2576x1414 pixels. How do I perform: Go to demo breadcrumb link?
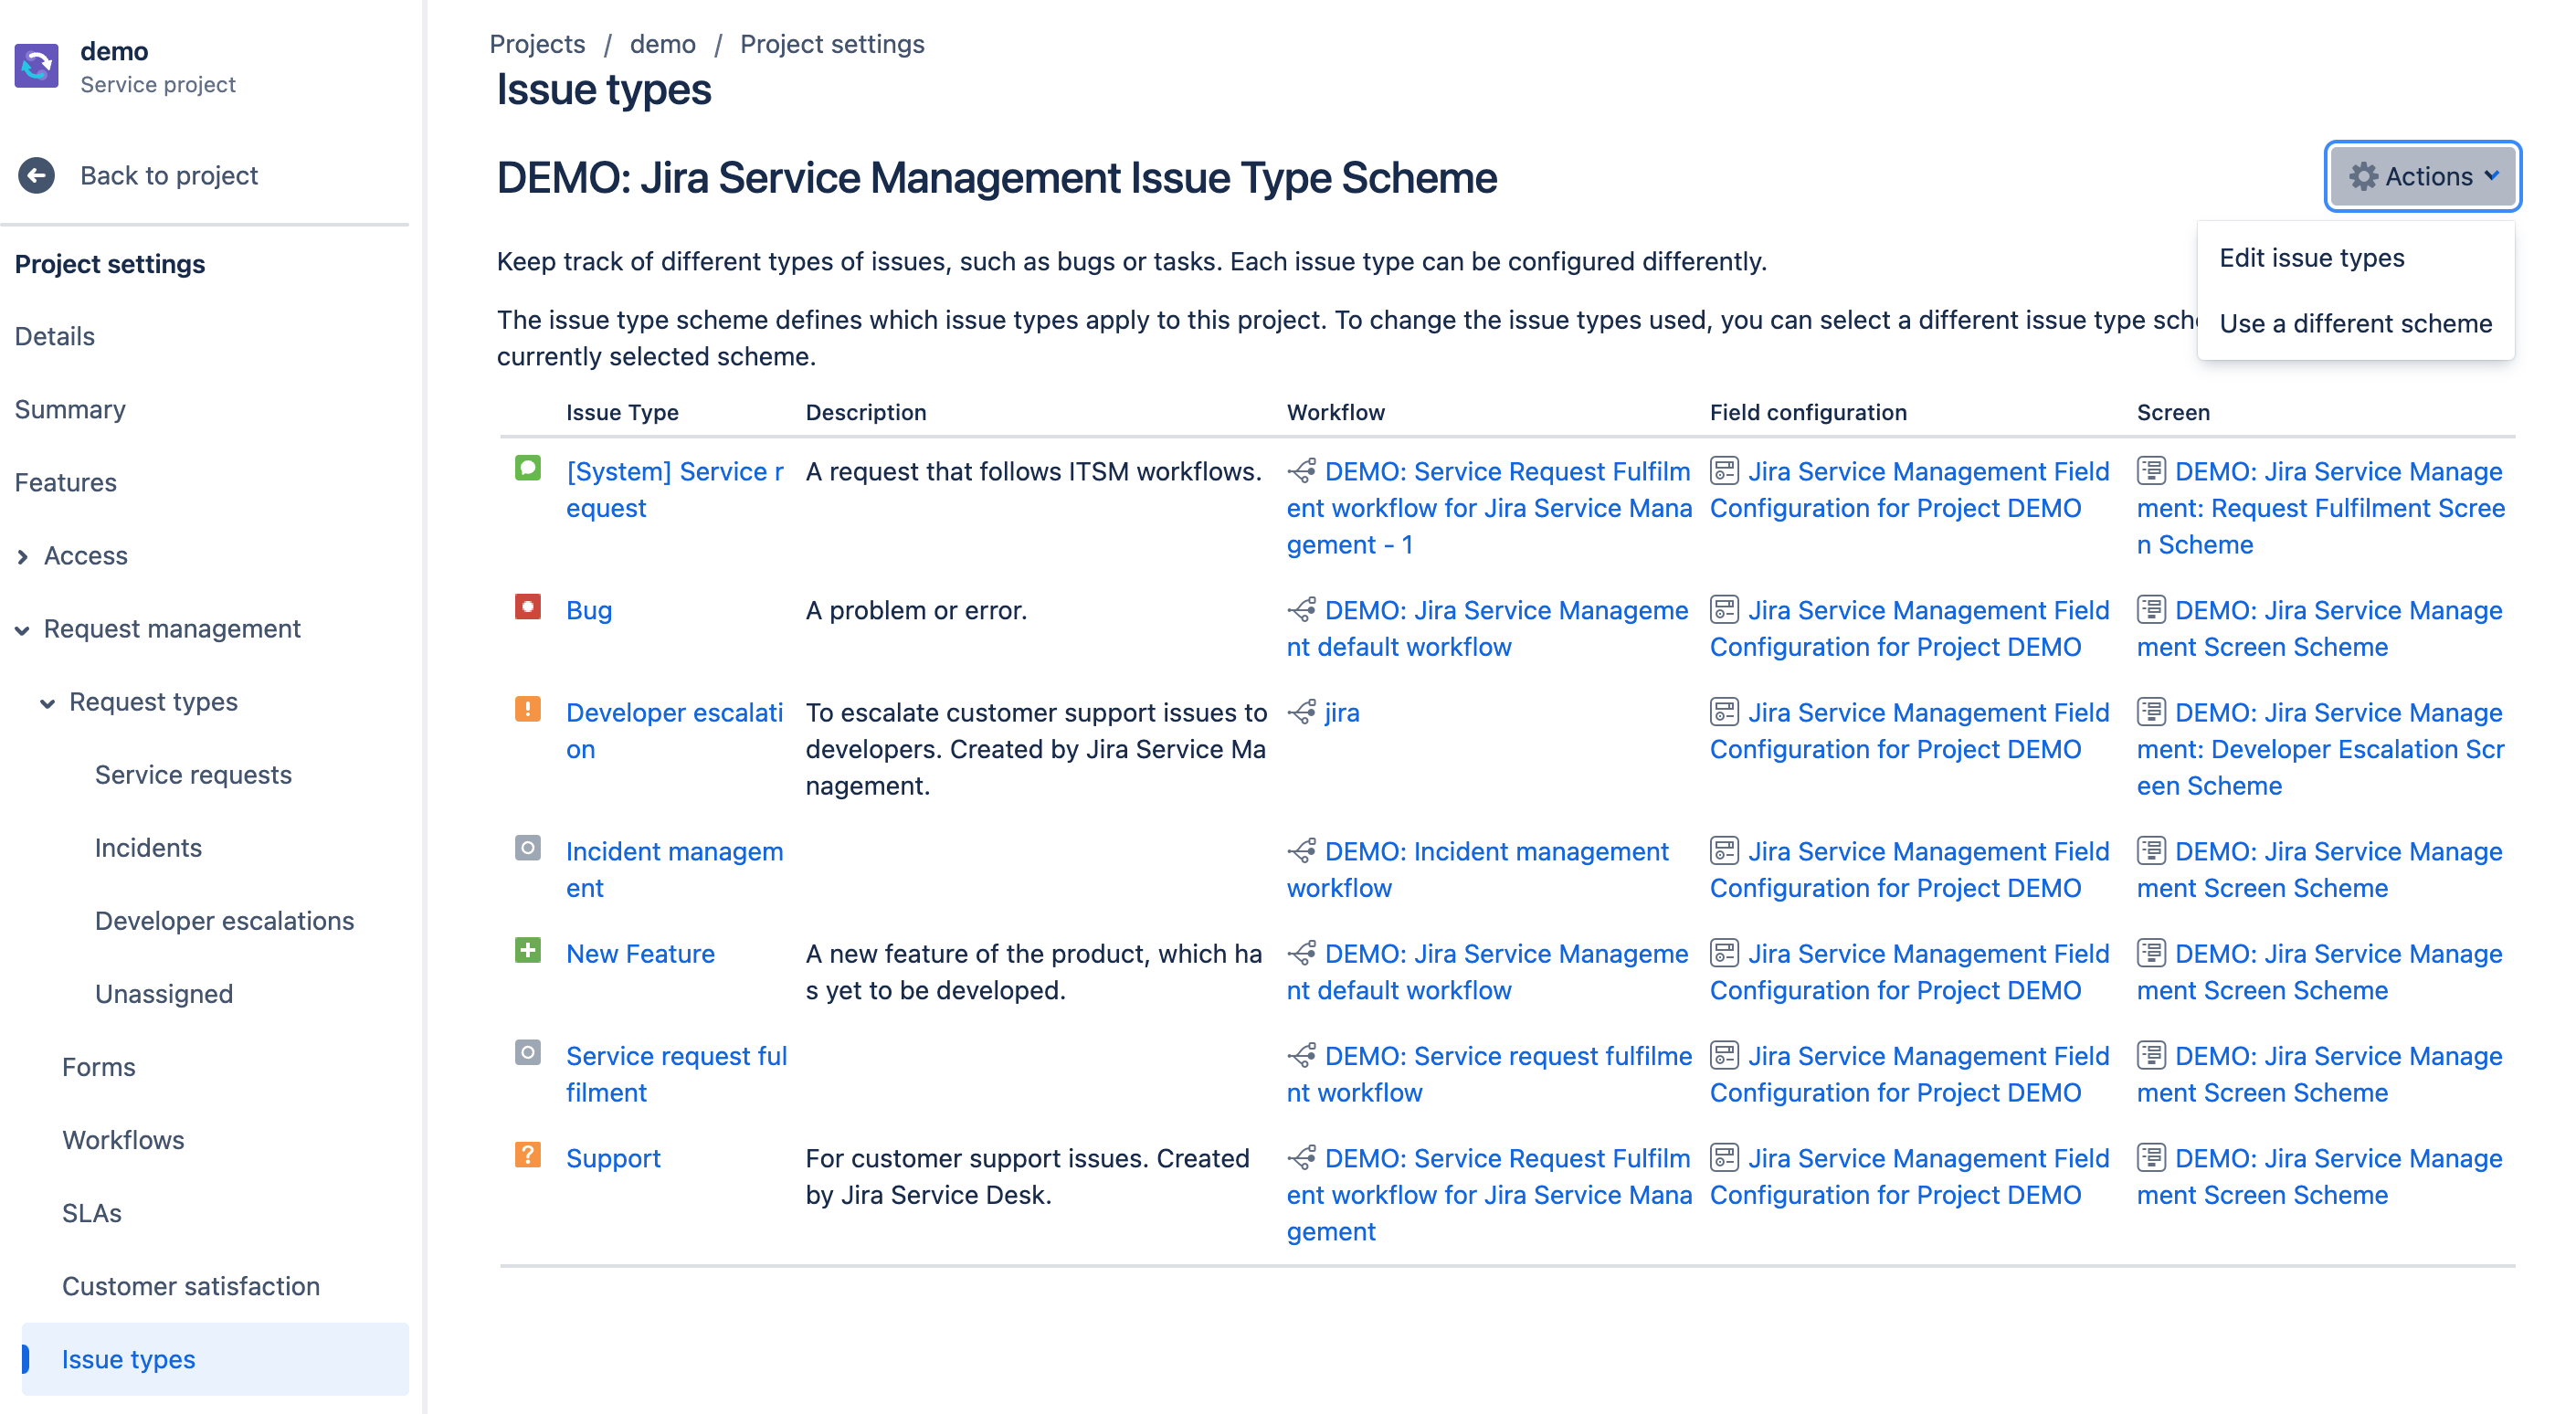click(x=662, y=44)
